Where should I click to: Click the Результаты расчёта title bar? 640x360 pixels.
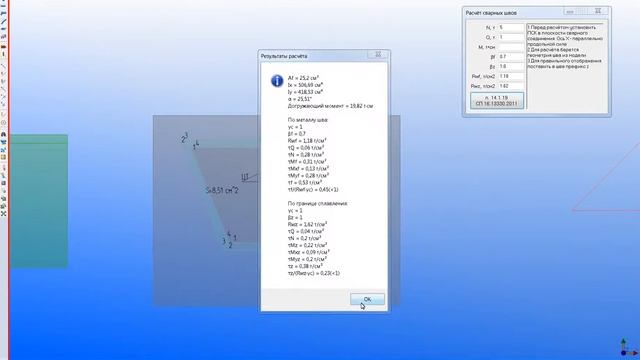coord(313,56)
